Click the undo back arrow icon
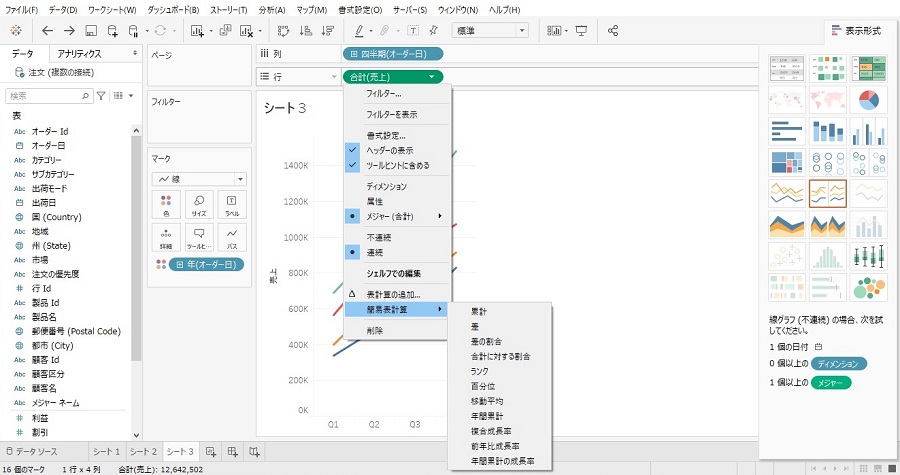The height and width of the screenshot is (475, 900). (47, 31)
